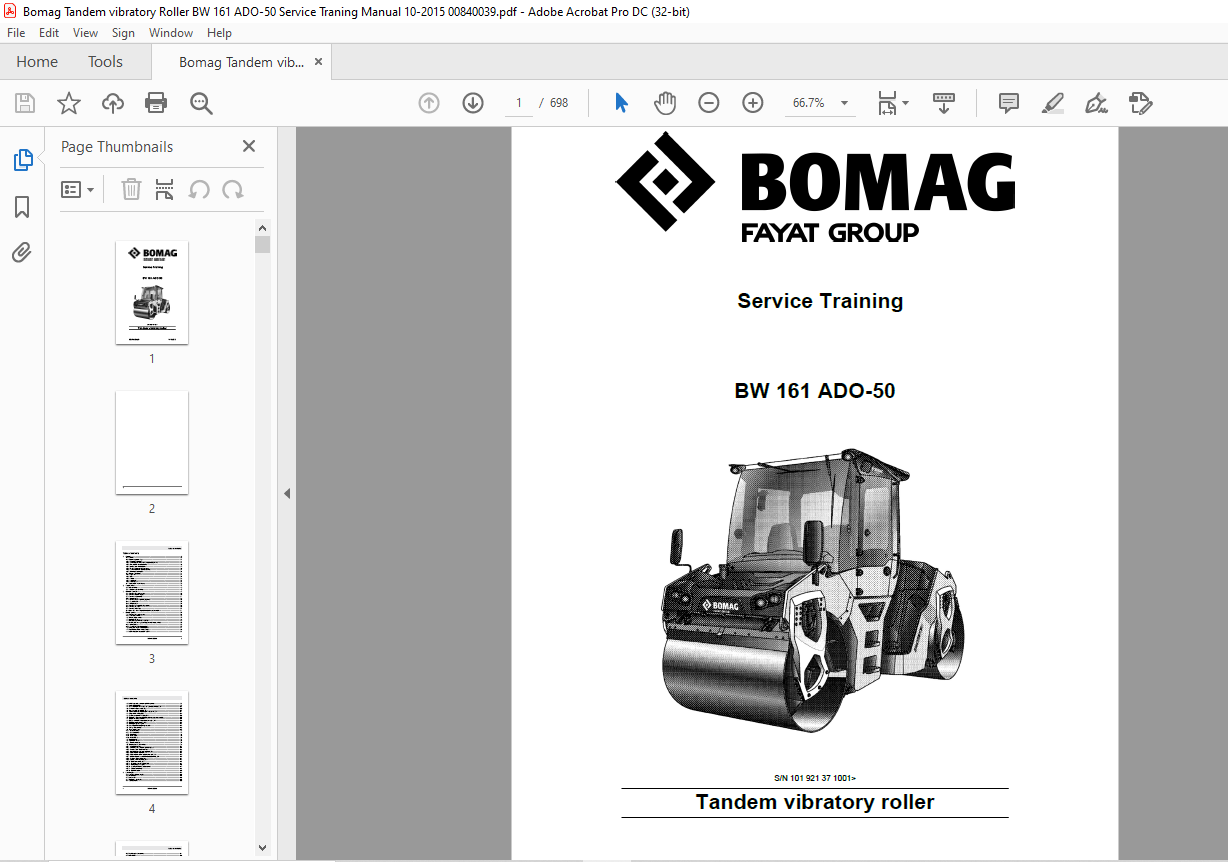
Task: Collapse the navigation pane with the arrow
Action: (x=287, y=493)
